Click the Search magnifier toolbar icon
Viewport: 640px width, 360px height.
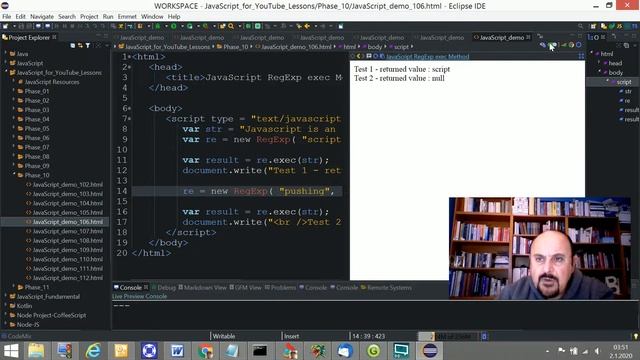[231, 26]
